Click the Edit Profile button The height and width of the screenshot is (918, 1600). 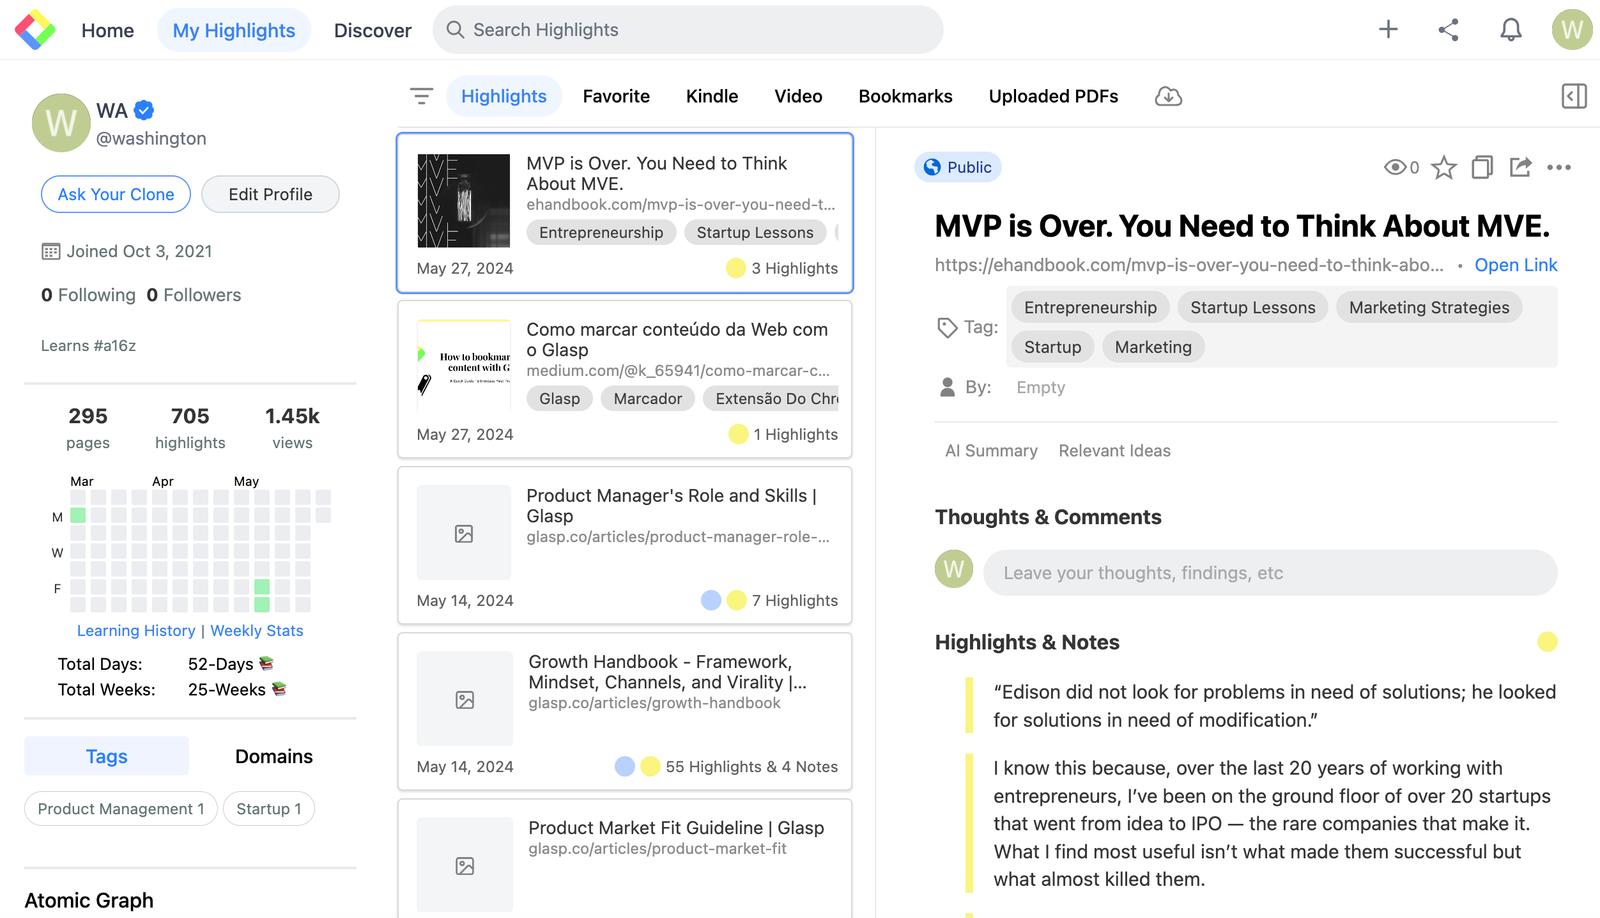(x=270, y=194)
